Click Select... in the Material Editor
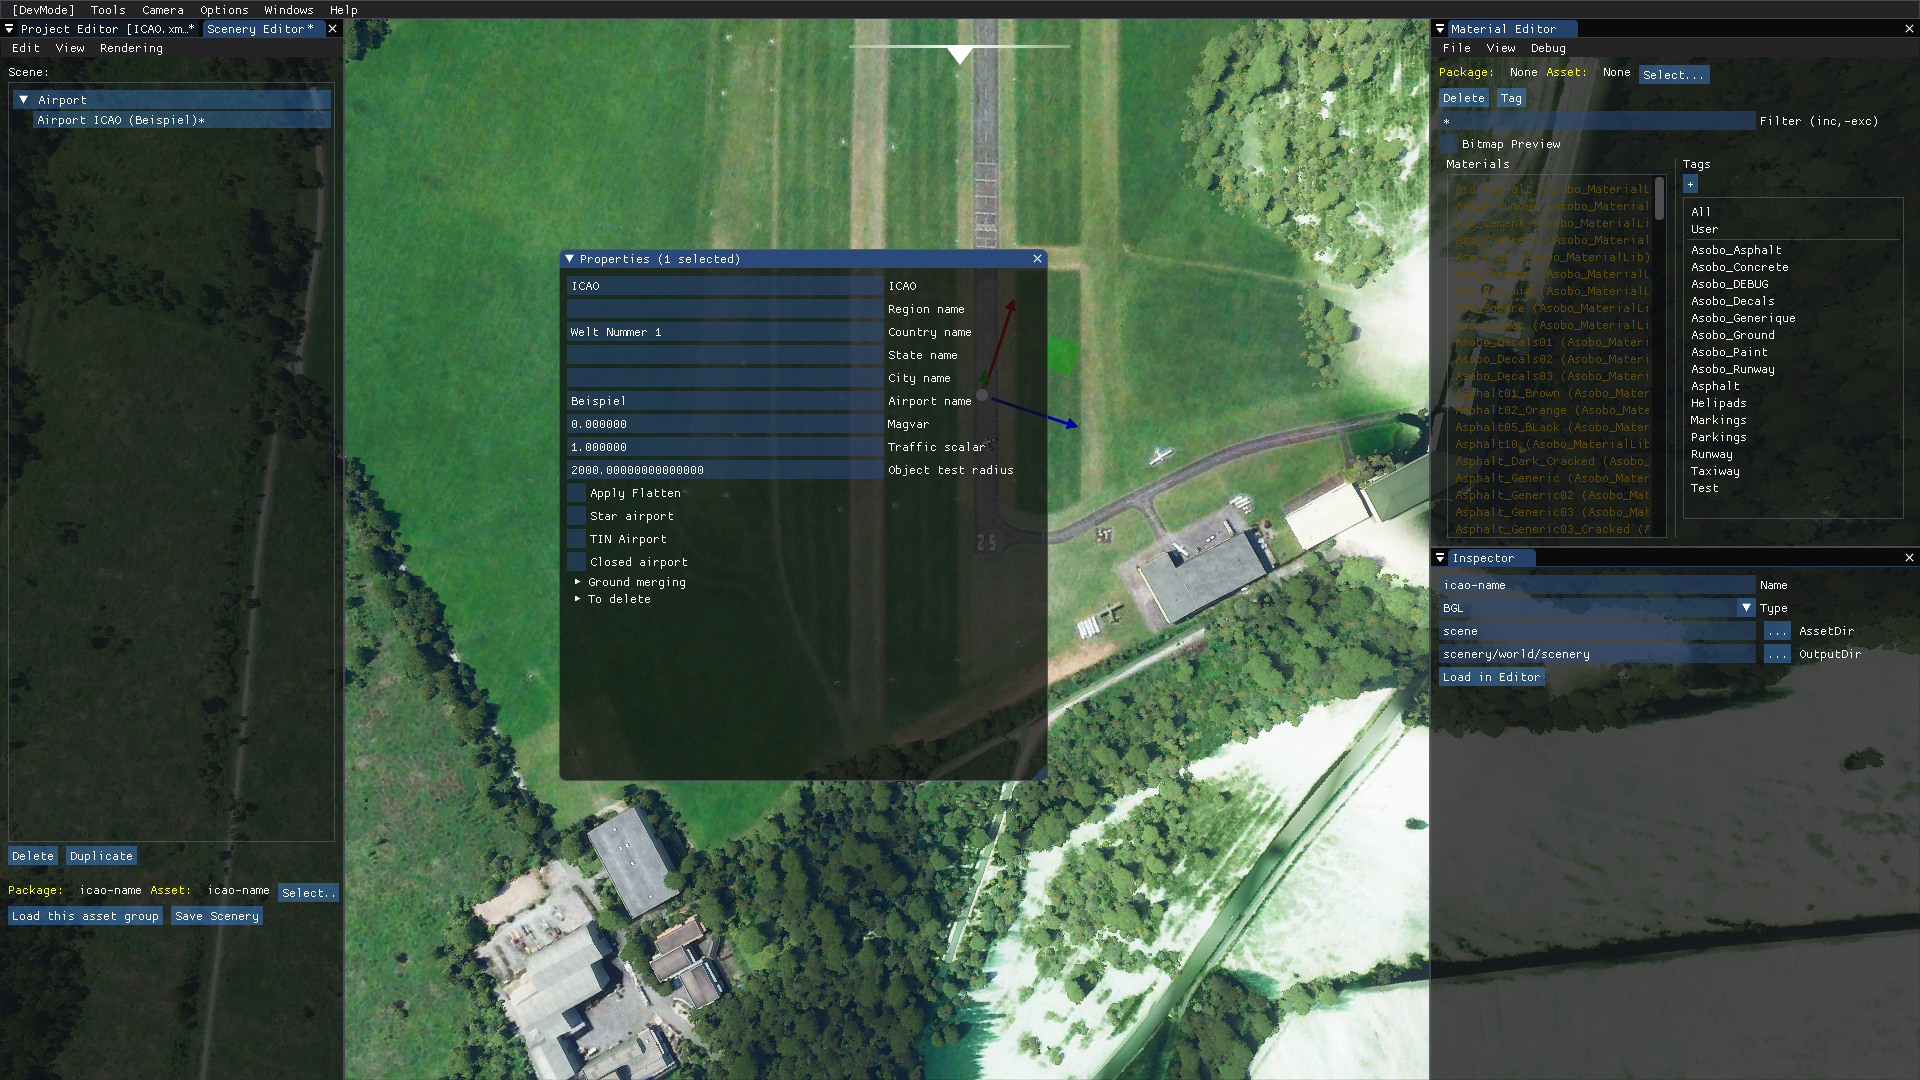Image resolution: width=1920 pixels, height=1080 pixels. (1673, 75)
